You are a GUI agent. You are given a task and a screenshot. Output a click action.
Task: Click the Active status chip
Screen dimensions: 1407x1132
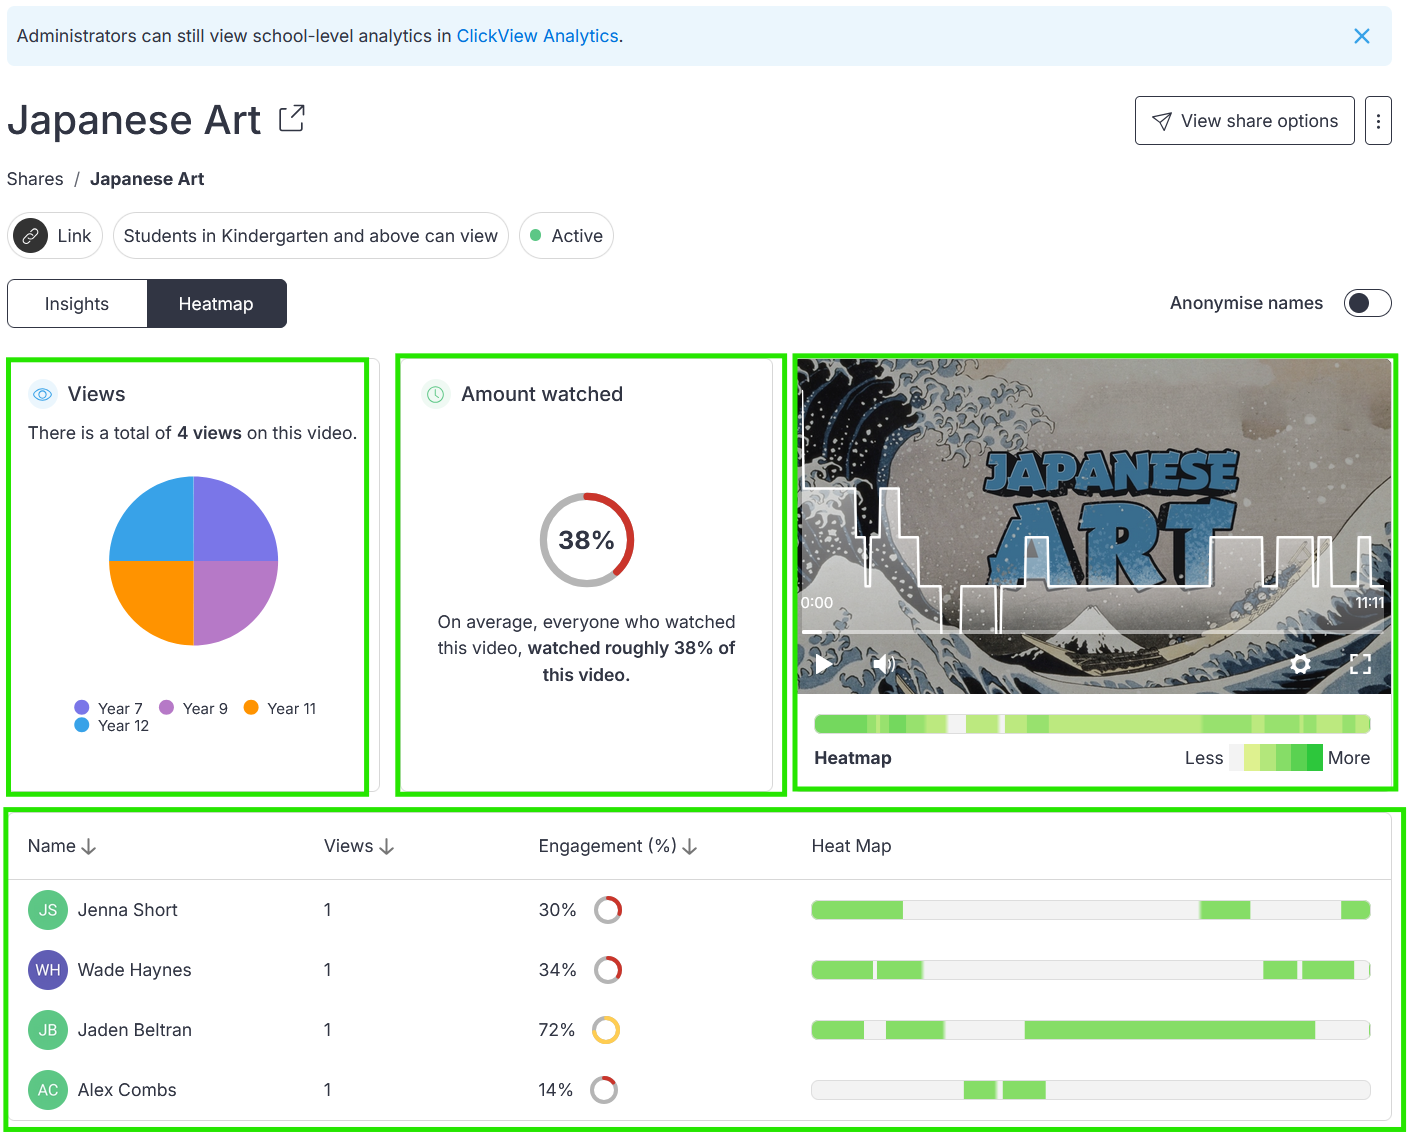click(566, 236)
